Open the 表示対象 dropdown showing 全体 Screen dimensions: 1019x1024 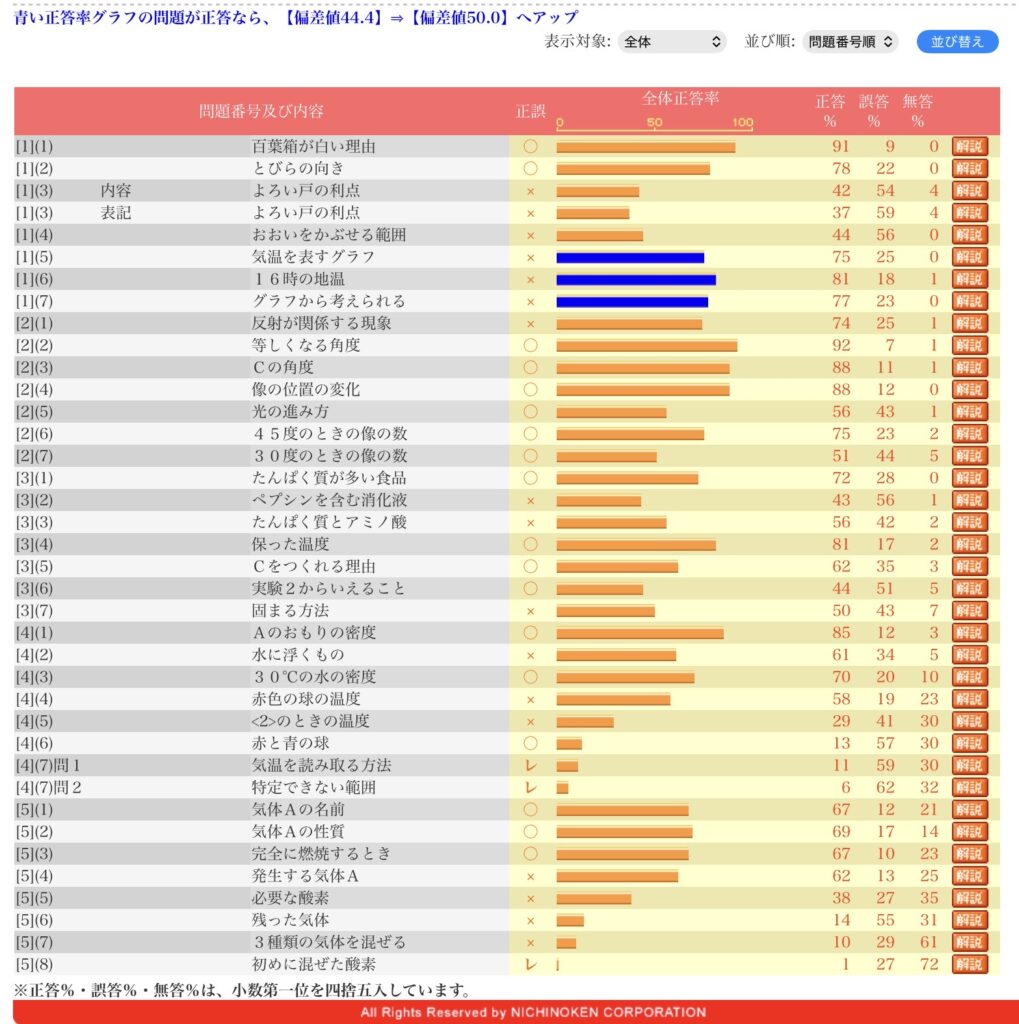click(671, 42)
